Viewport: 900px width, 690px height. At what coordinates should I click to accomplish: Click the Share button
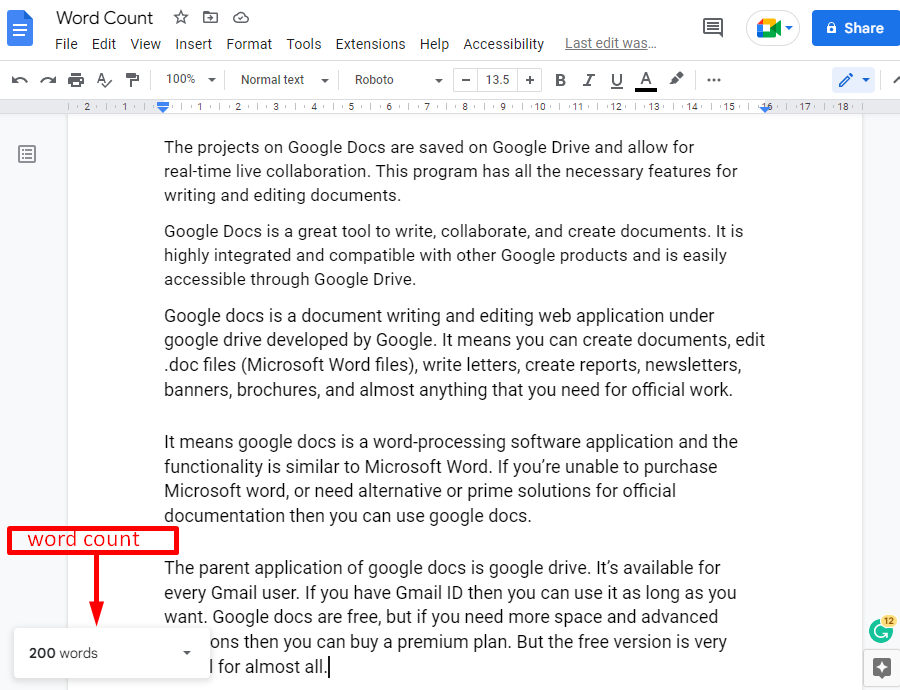(x=855, y=28)
